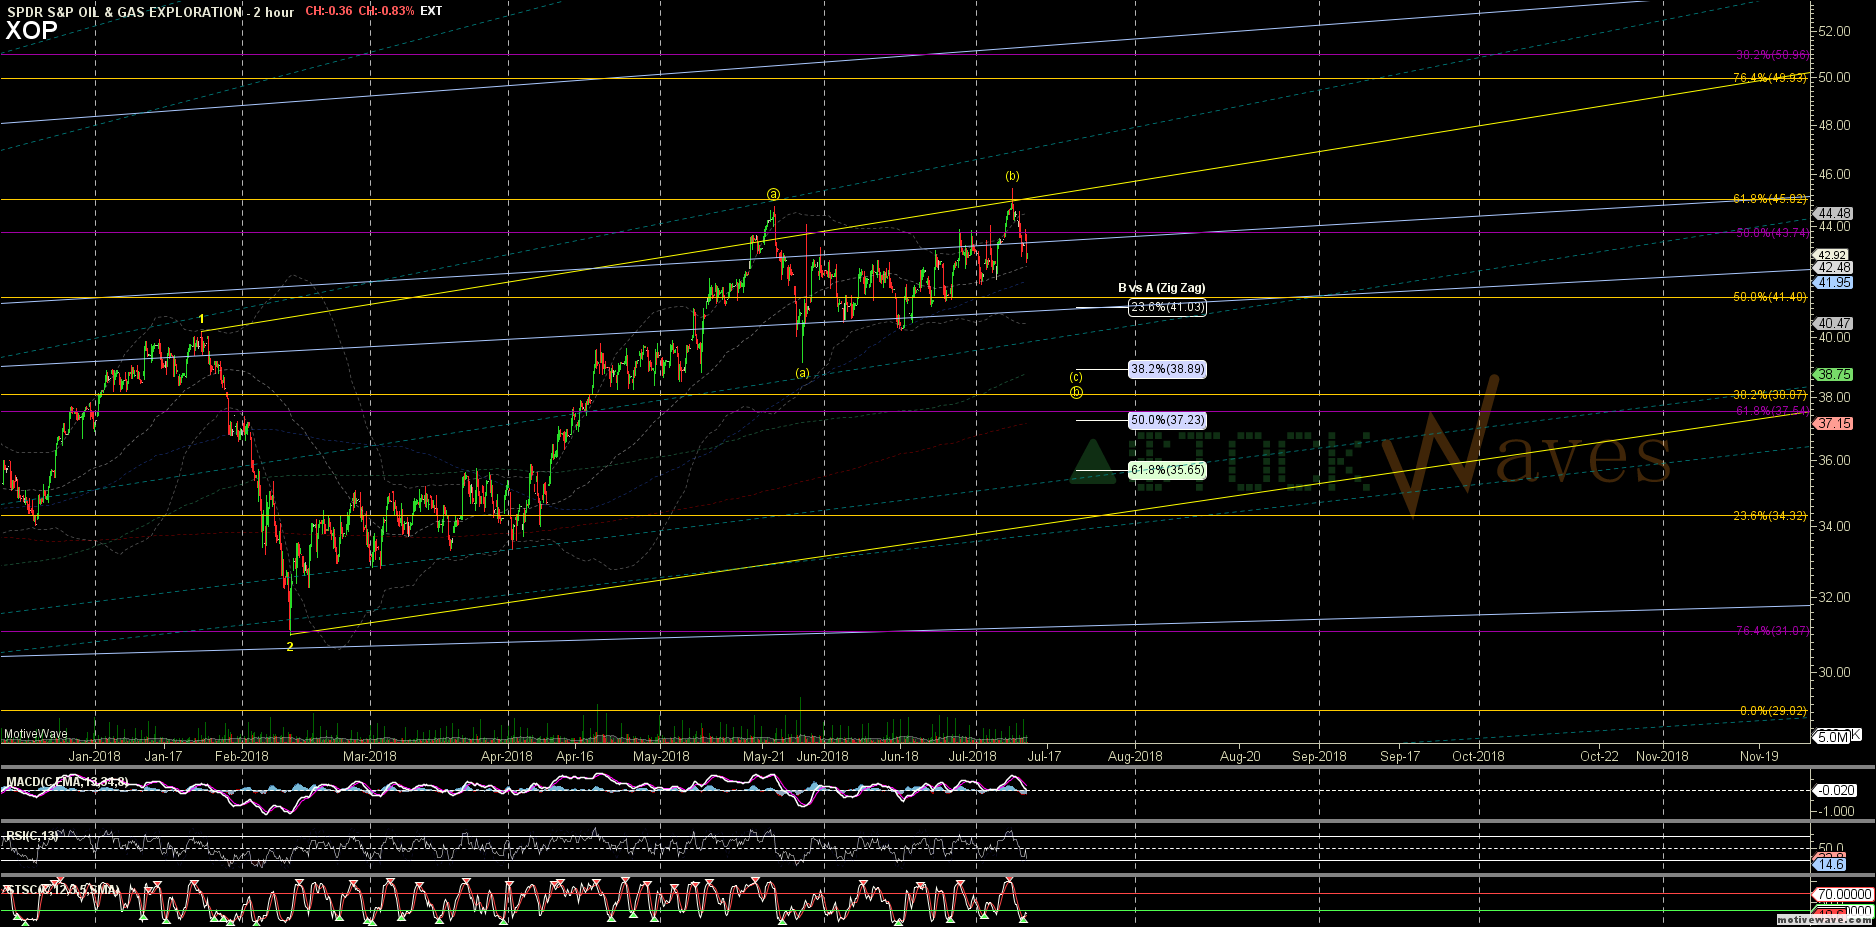Click the XOP ticker symbol title
Image resolution: width=1876 pixels, height=927 pixels.
(31, 31)
